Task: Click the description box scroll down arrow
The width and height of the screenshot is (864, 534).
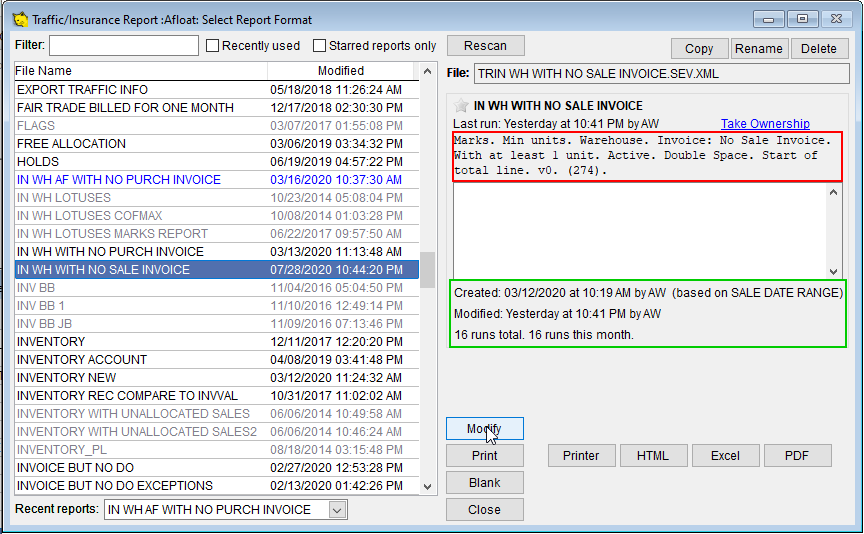Action: click(x=834, y=271)
